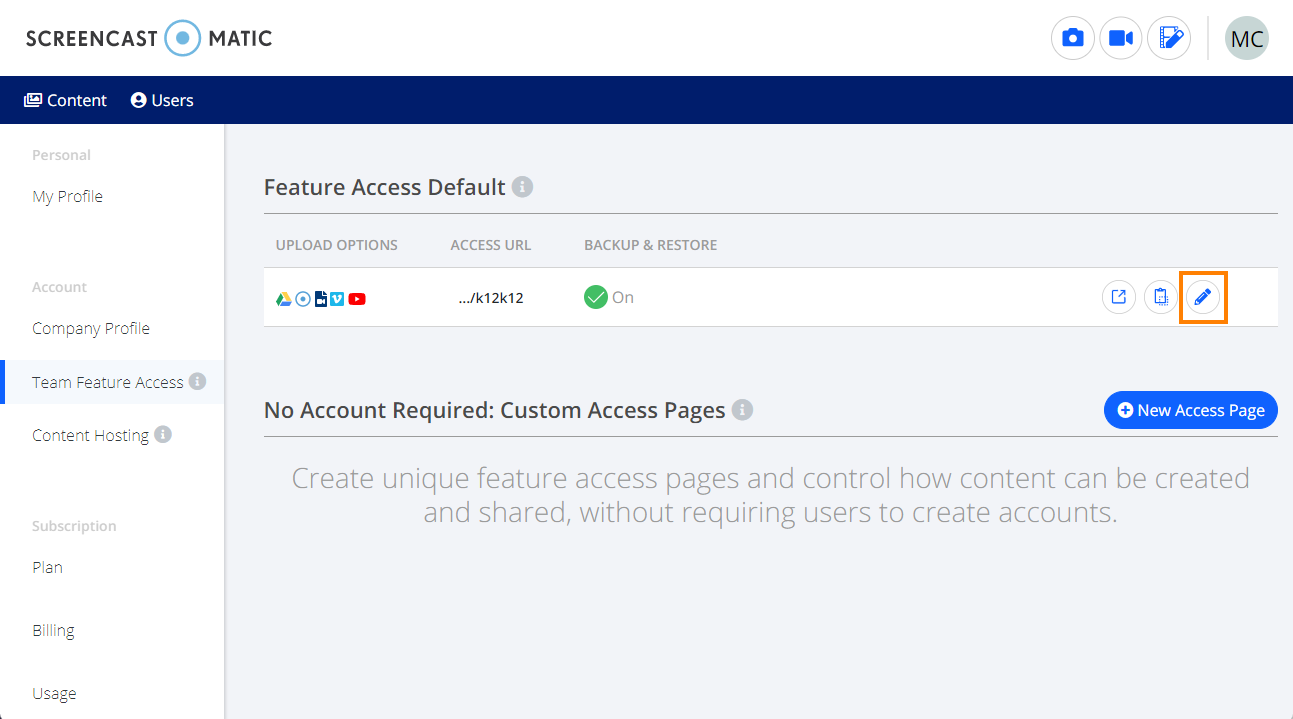Open the Usage page

54,693
